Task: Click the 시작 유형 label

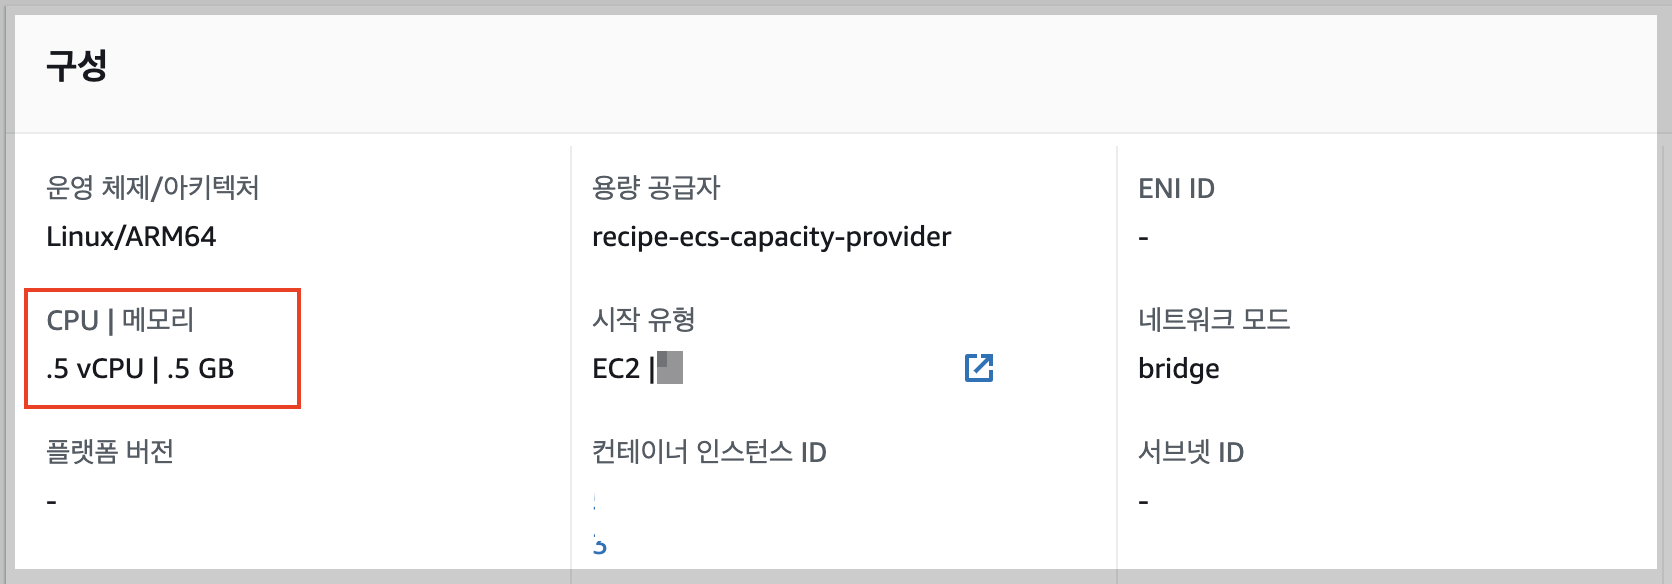Action: 645,320
